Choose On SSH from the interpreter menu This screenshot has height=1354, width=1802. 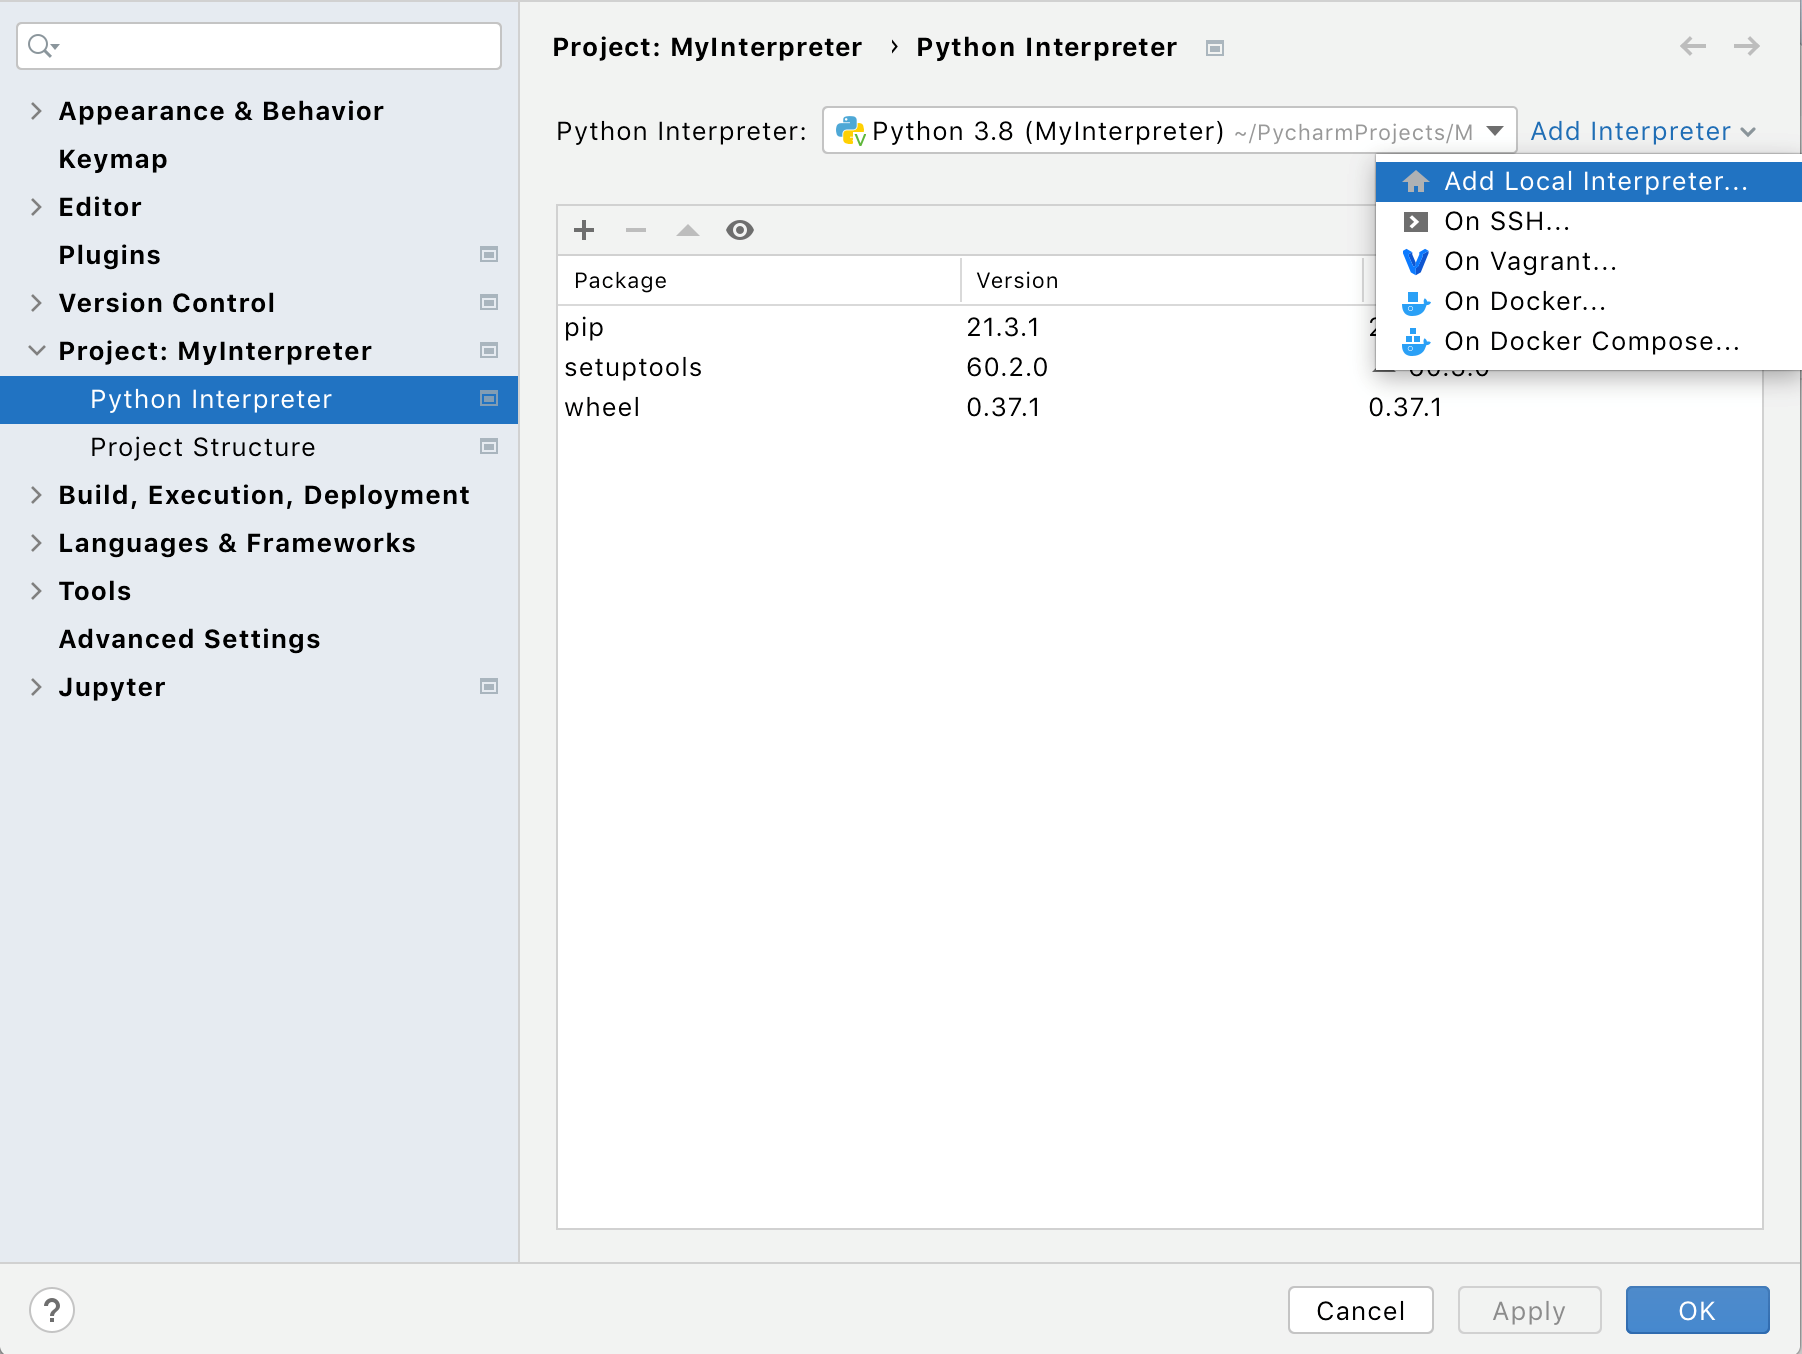(x=1507, y=221)
